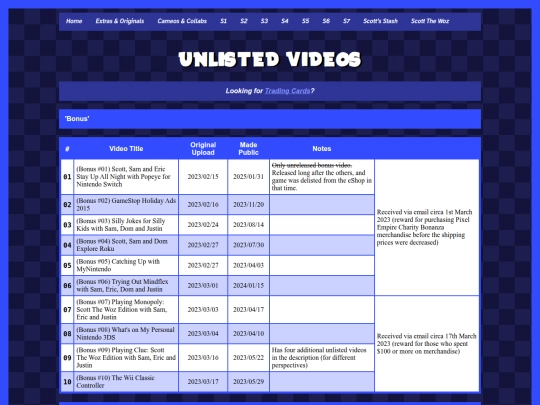The width and height of the screenshot is (540, 405).
Task: Click upload date 2023/03/04
Action: (203, 333)
